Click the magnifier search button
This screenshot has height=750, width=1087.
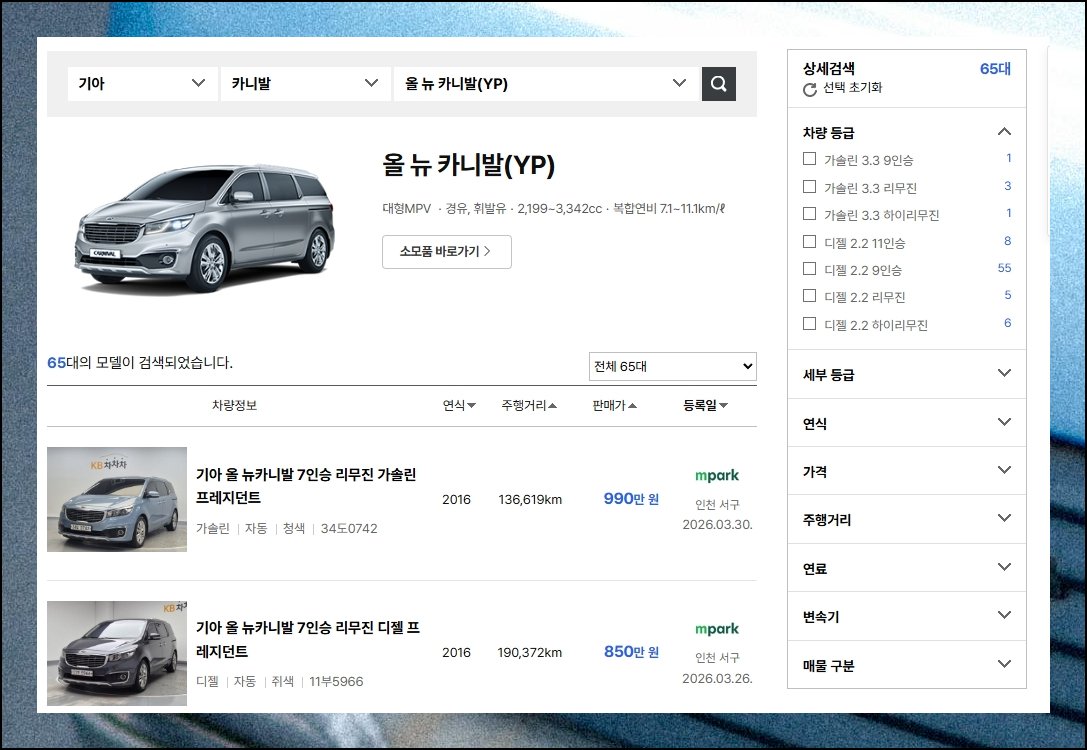coord(718,84)
